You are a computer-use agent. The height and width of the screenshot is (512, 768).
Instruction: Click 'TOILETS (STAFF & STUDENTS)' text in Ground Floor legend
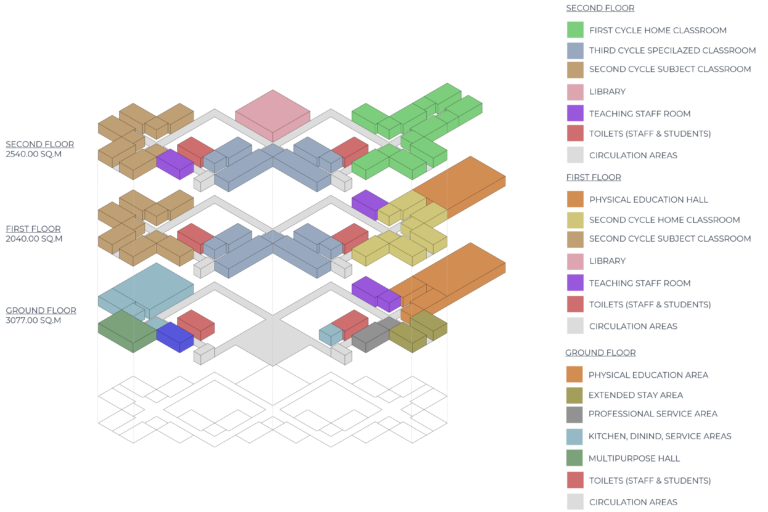650,481
